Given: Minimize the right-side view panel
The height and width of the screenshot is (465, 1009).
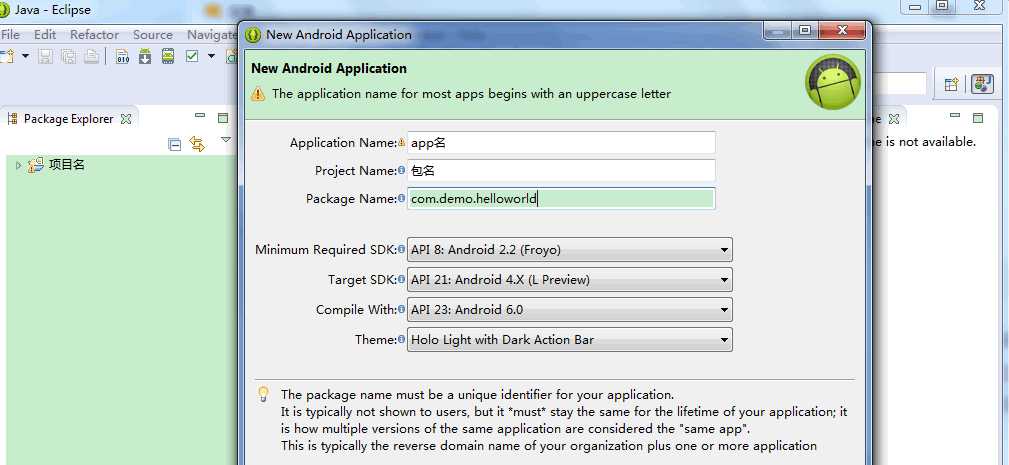Looking at the screenshot, I should click(955, 116).
